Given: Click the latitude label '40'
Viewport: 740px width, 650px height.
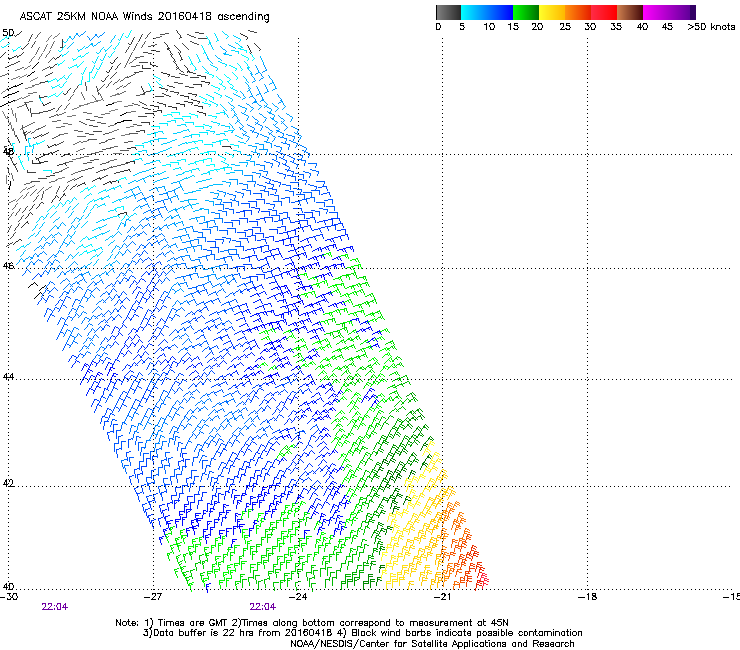Looking at the screenshot, I should 8,587.
